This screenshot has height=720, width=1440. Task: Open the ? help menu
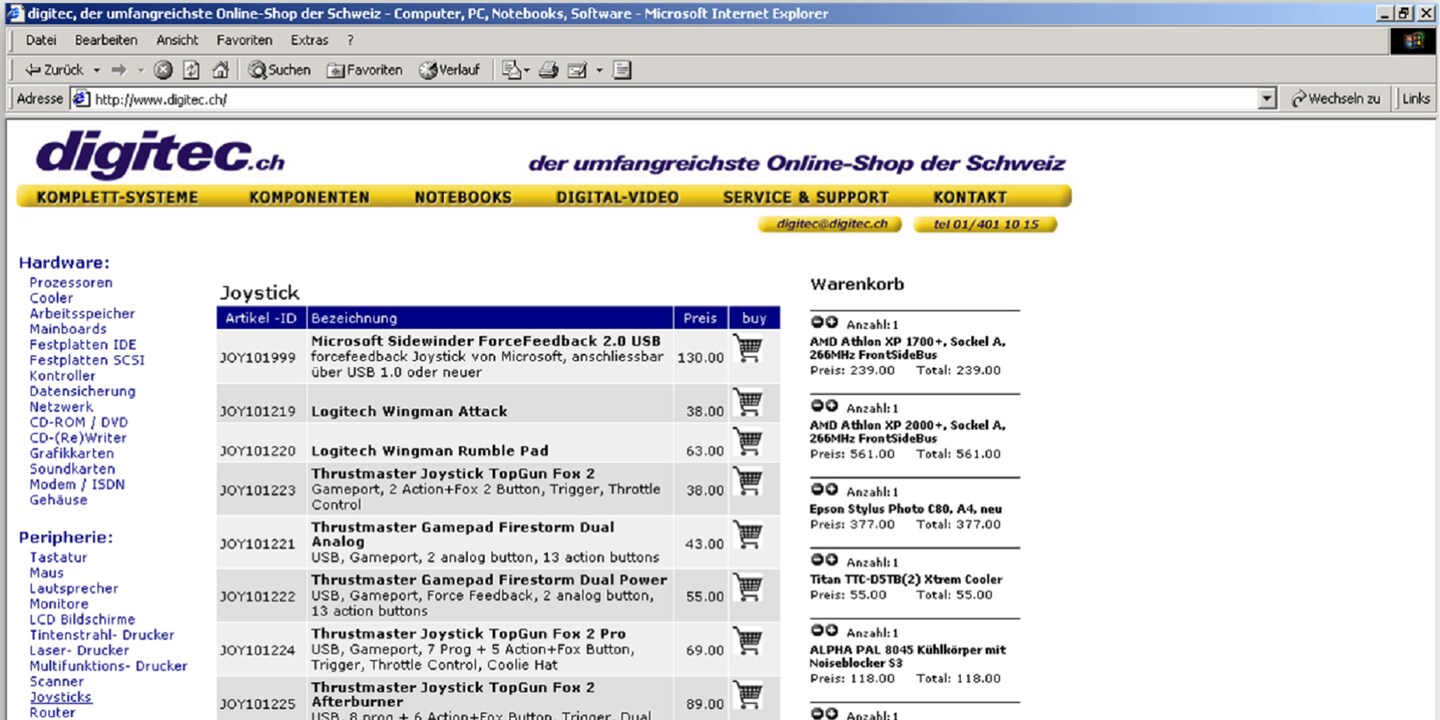[x=350, y=40]
